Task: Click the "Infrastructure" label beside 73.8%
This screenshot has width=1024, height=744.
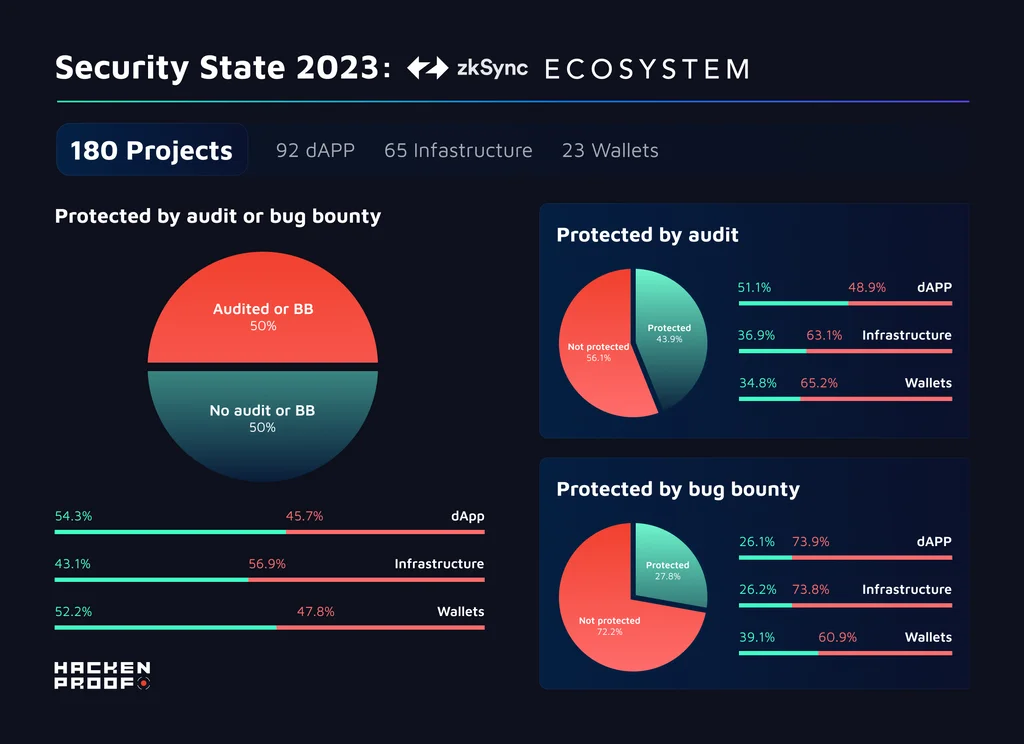Action: (x=907, y=589)
